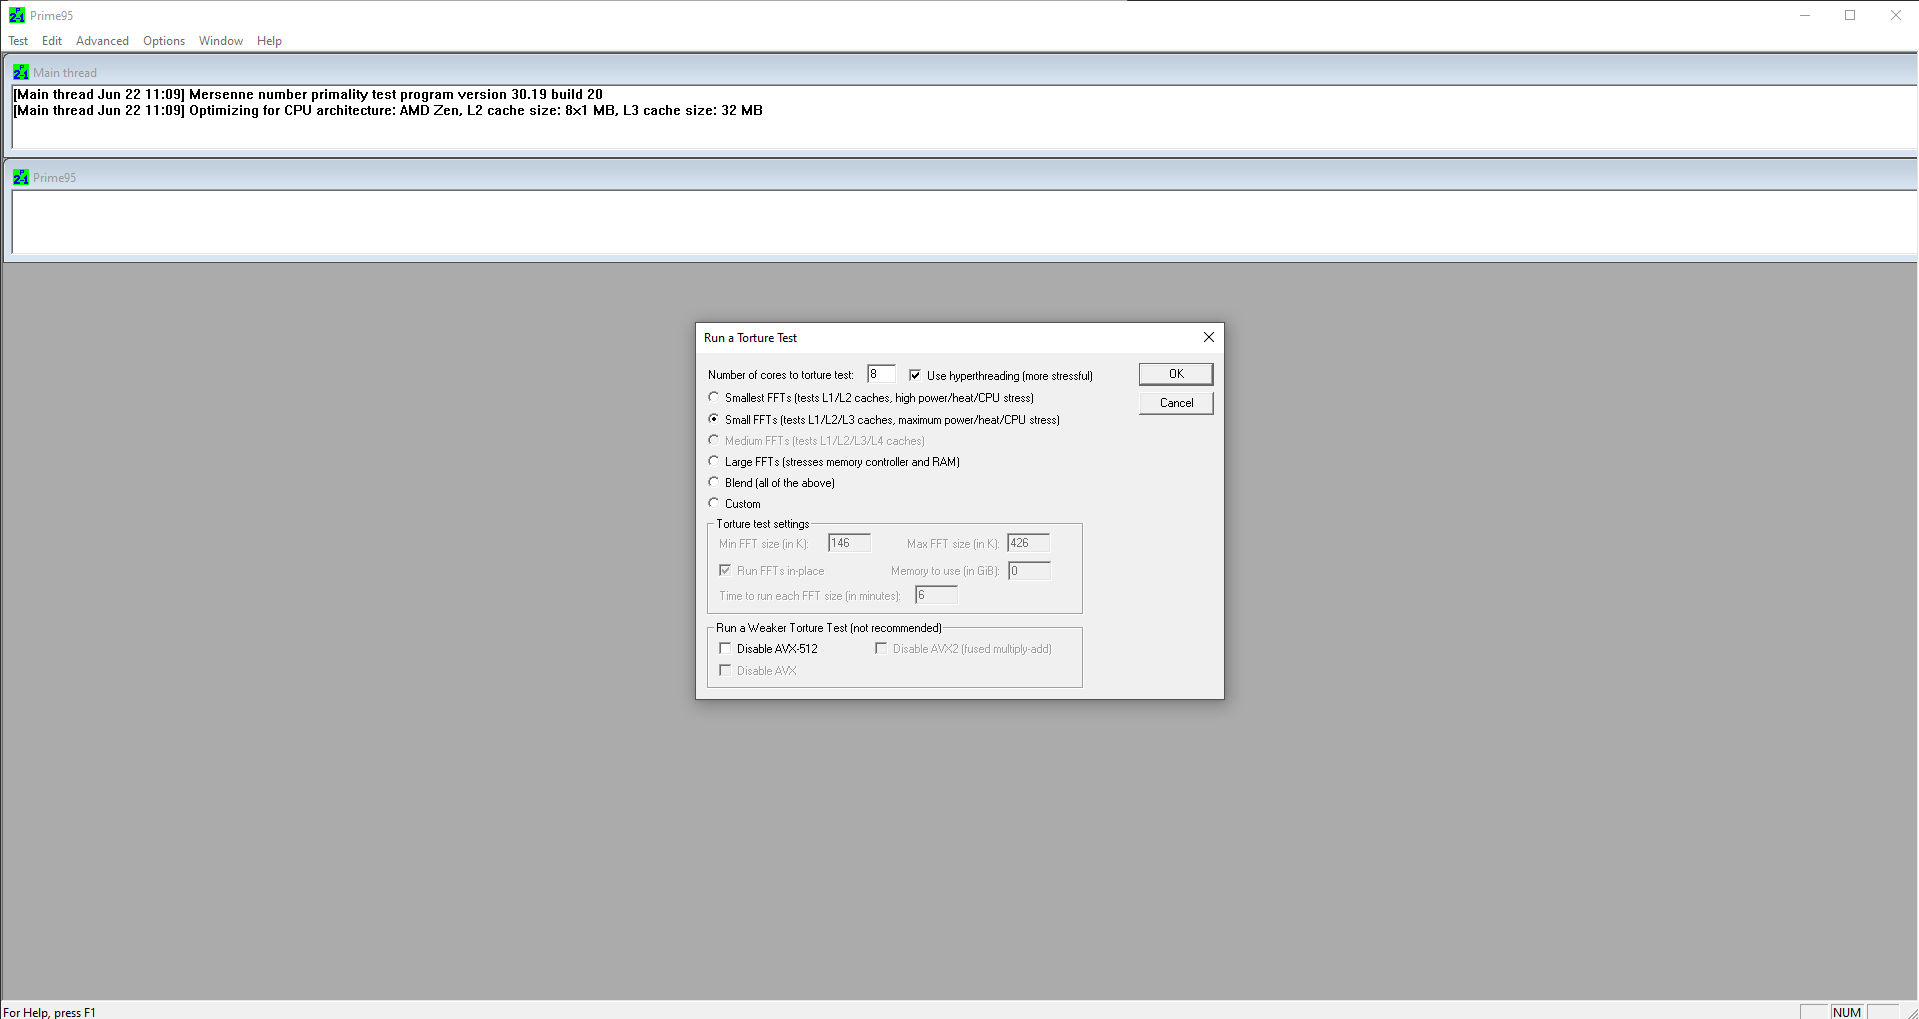Screen dimensions: 1919x1019
Task: Click the Prime95 app icon in title bar
Action: tap(17, 15)
